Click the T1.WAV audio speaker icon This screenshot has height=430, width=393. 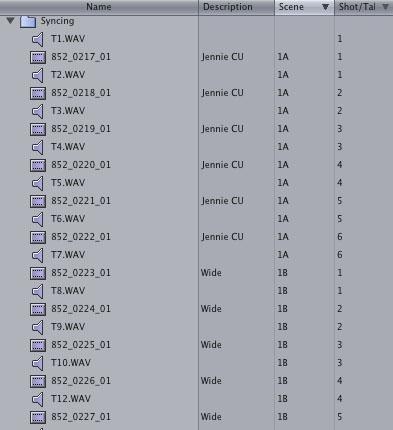click(38, 39)
